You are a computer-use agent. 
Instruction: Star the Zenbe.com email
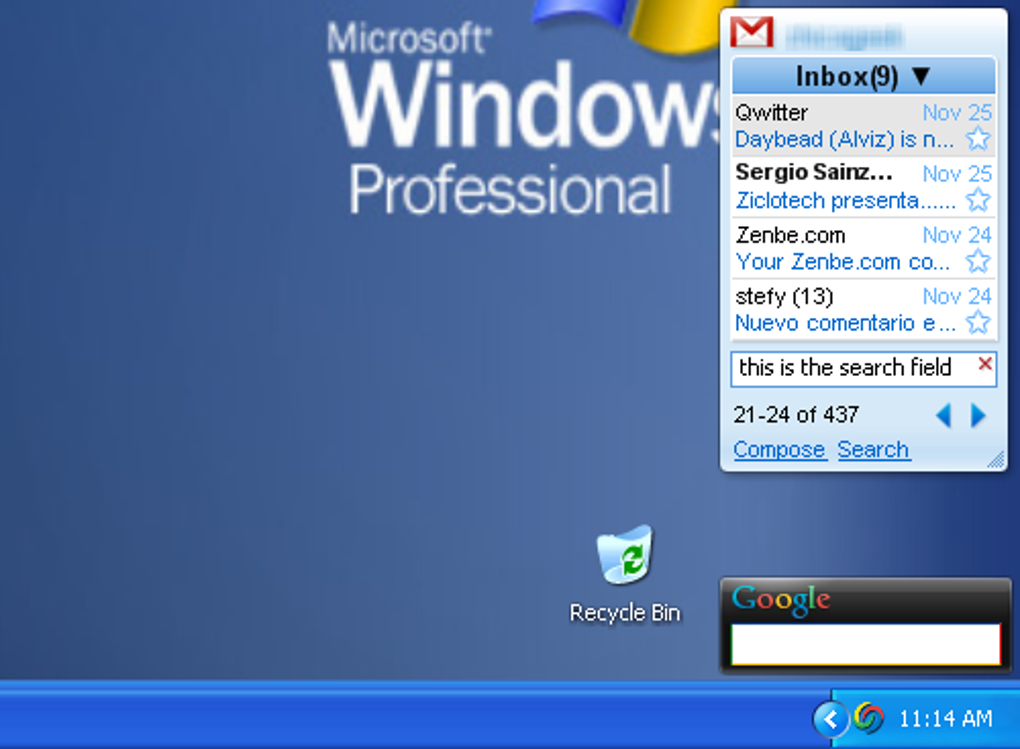click(978, 261)
